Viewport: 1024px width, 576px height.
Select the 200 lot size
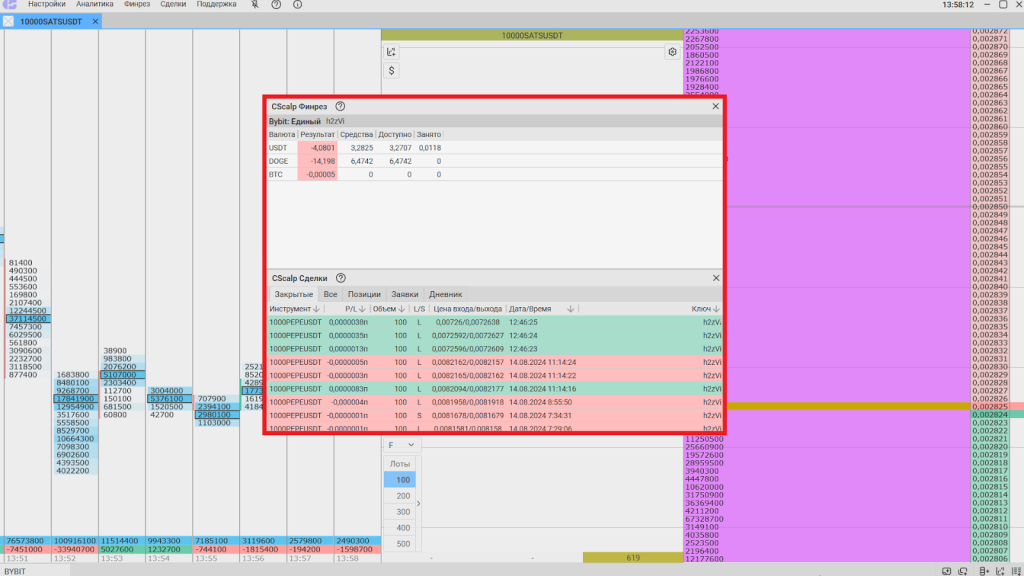(402, 496)
